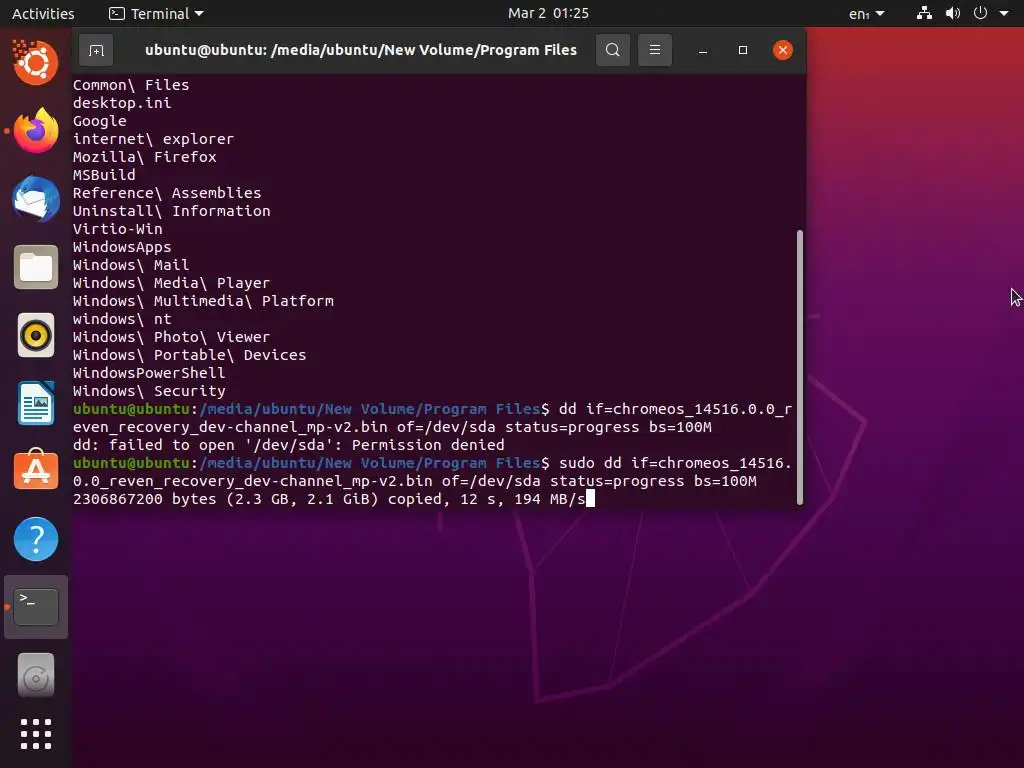Open the Activities overview
The image size is (1024, 768).
pyautogui.click(x=43, y=13)
